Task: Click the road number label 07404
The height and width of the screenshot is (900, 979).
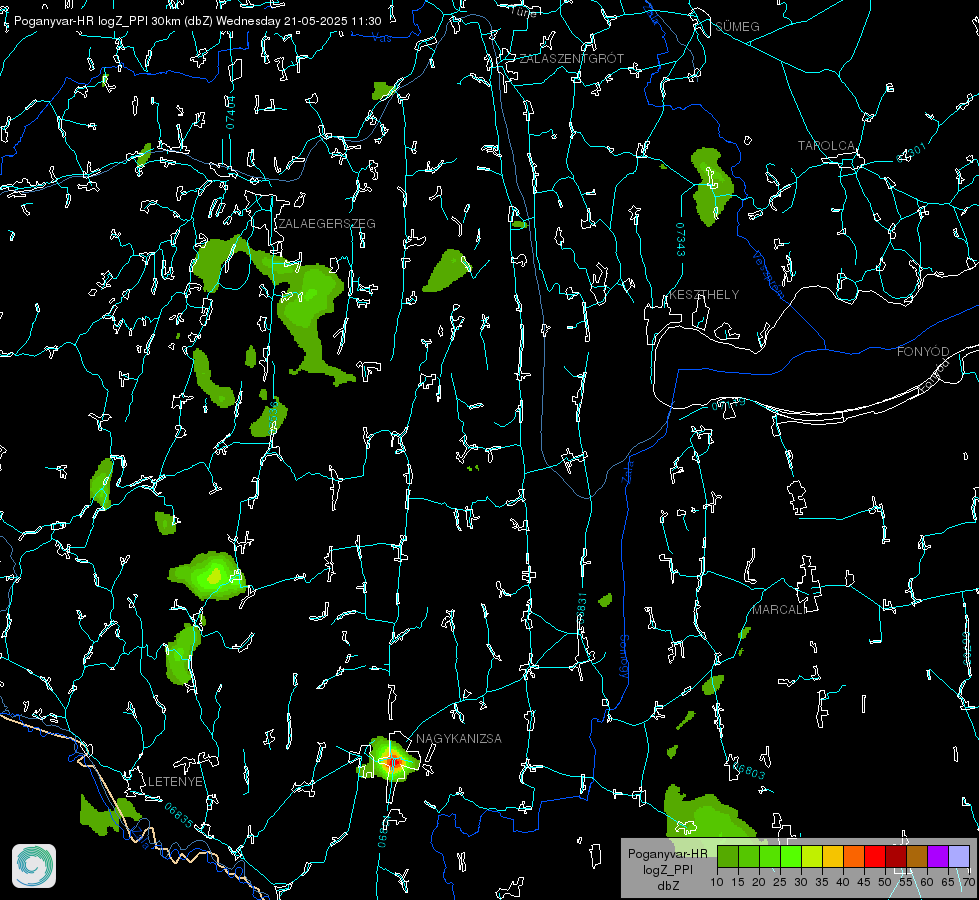Action: pyautogui.click(x=231, y=112)
